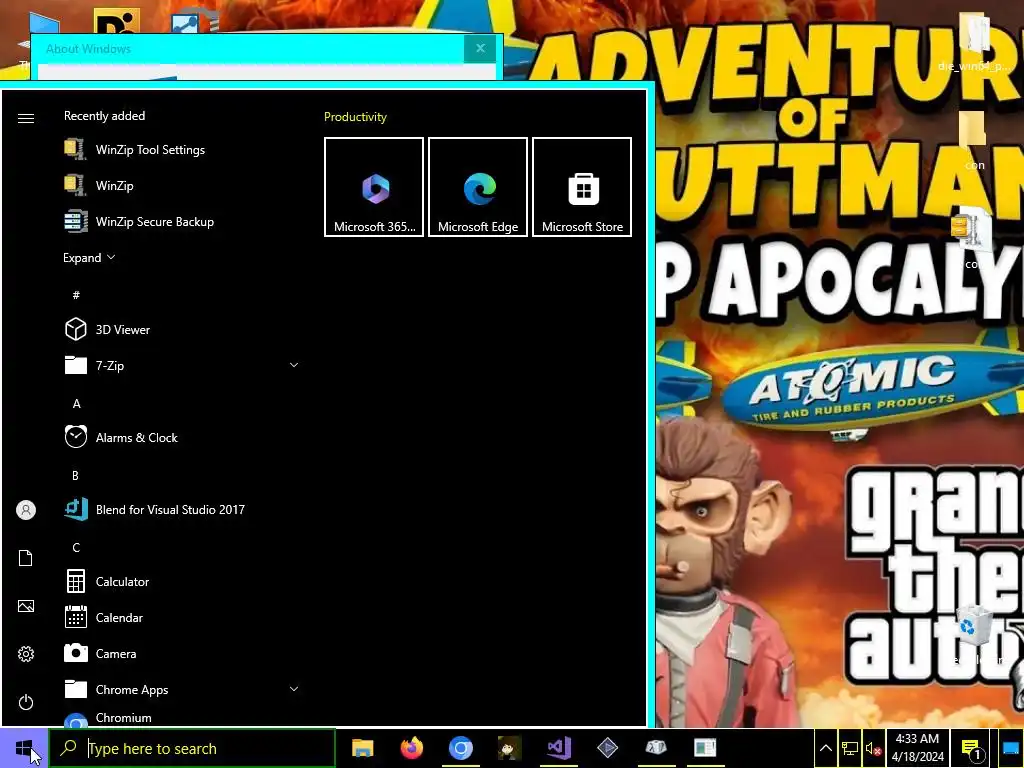Viewport: 1024px width, 768px height.
Task: Launch Microsoft Edge tile
Action: 478,187
